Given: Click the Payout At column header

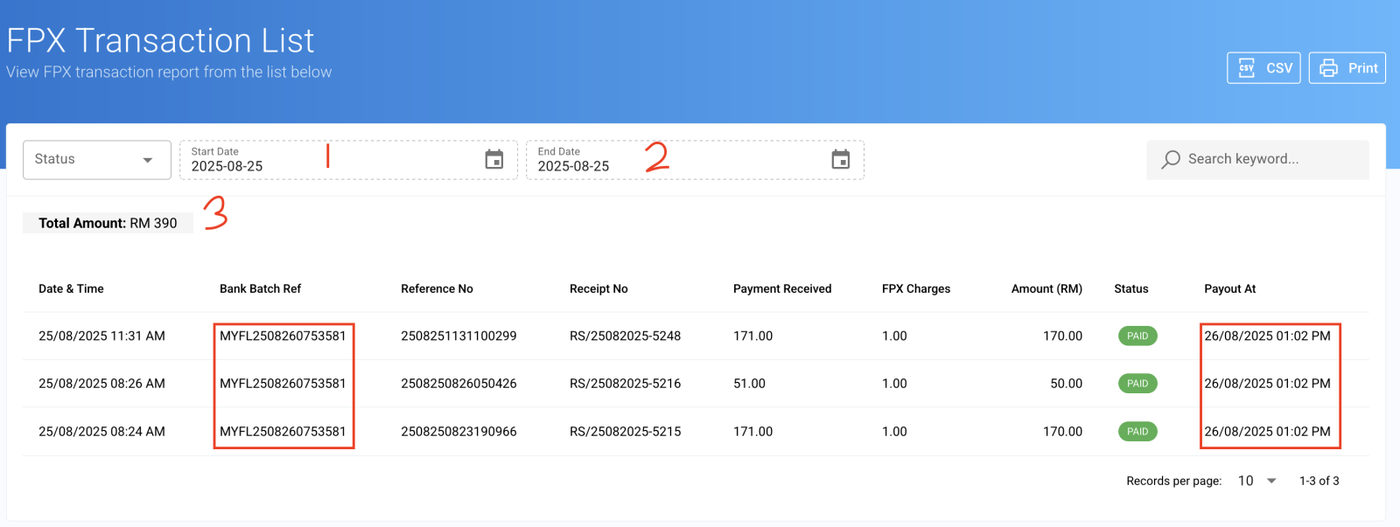Looking at the screenshot, I should (x=1229, y=289).
